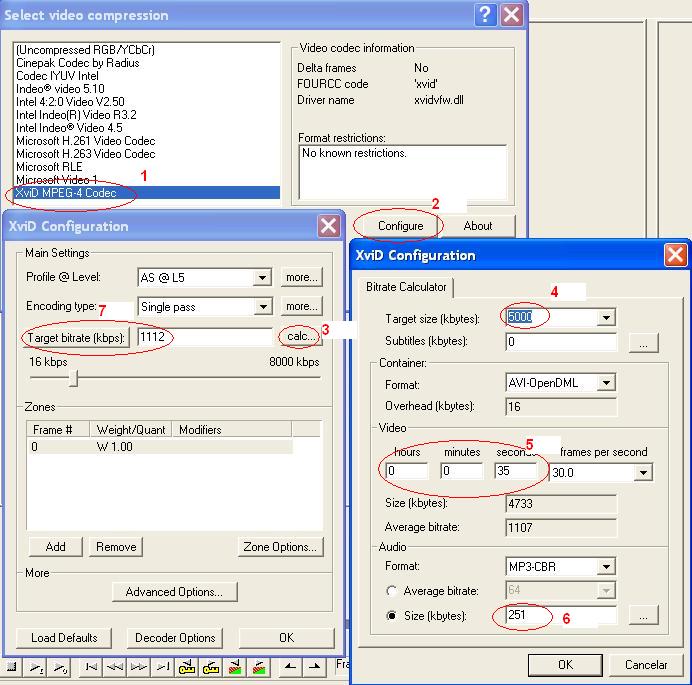The height and width of the screenshot is (685, 692).
Task: Close the Bitrate Calculator XviD Configuration window
Action: (676, 255)
